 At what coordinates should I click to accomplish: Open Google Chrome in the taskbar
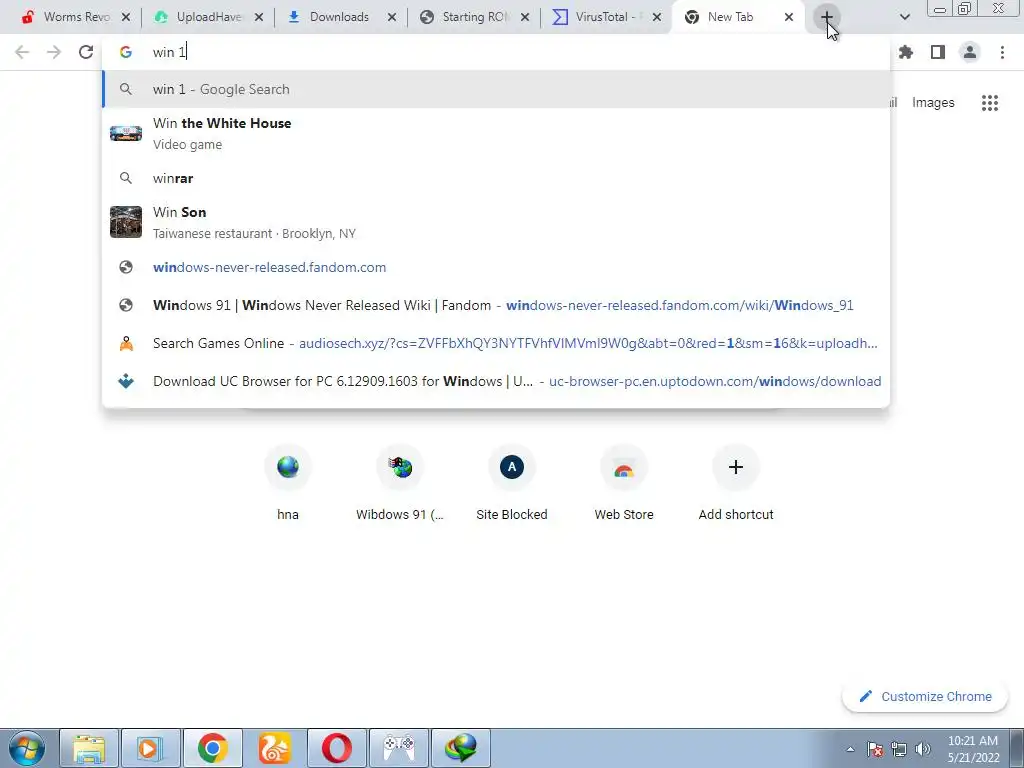pos(213,748)
